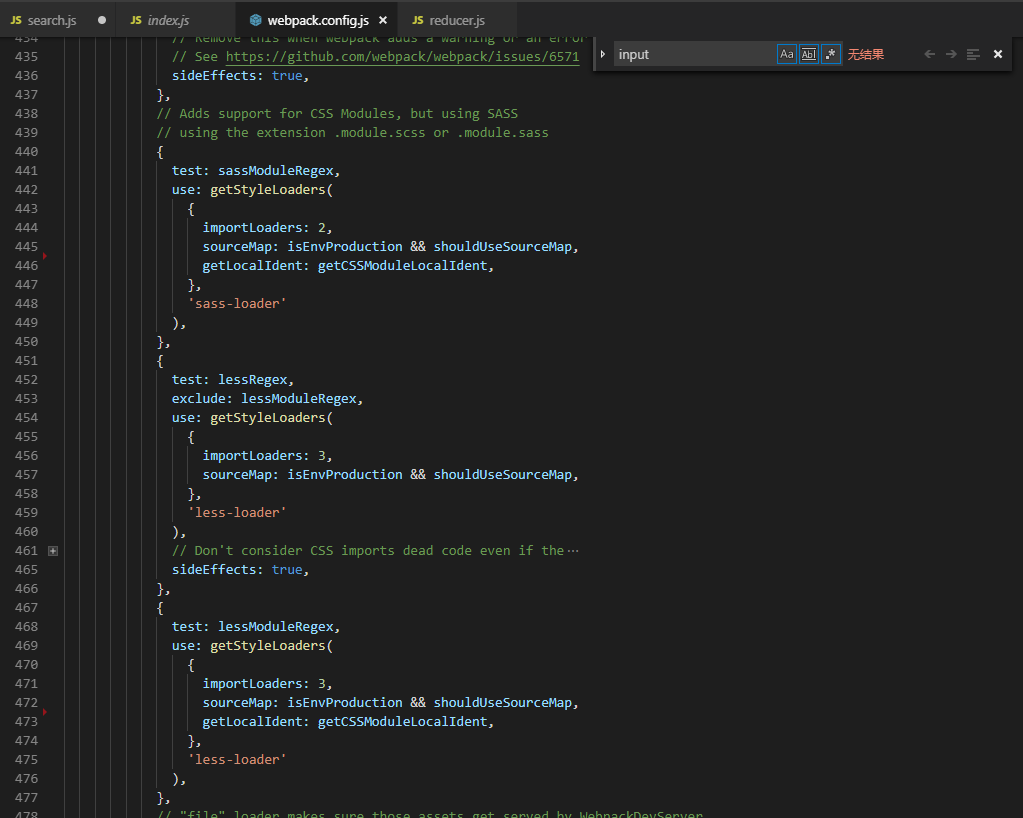This screenshot has width=1023, height=818.
Task: Select the webpack.config.js tab
Action: click(x=318, y=20)
